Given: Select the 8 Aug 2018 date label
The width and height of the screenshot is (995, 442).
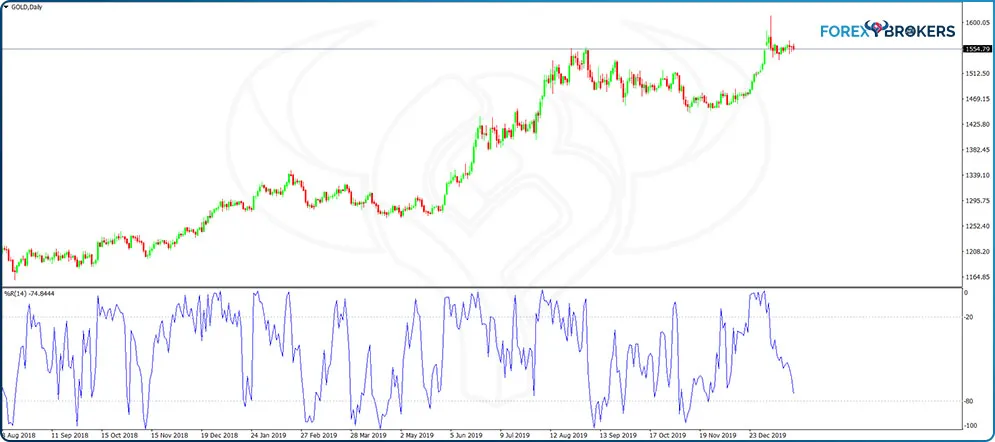Looking at the screenshot, I should [x=18, y=436].
